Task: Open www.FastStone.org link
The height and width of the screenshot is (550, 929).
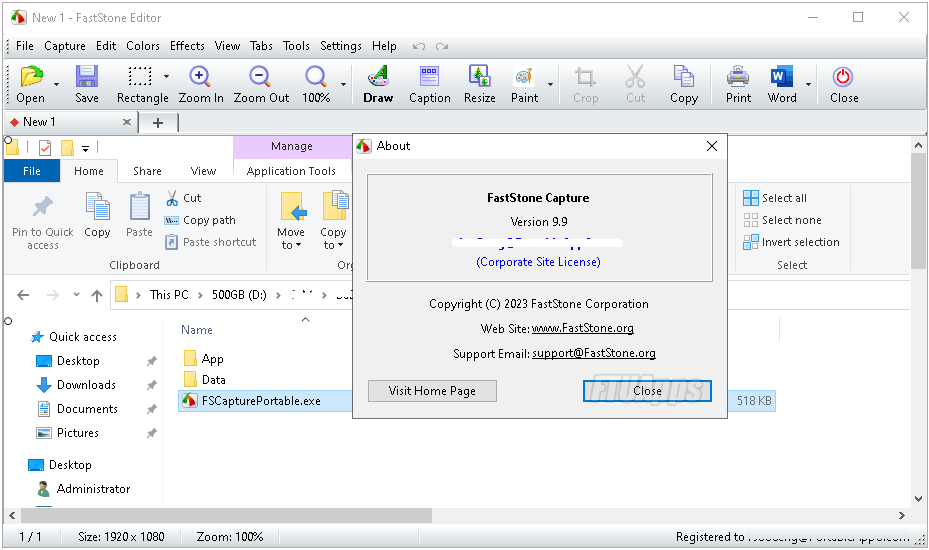Action: point(582,328)
